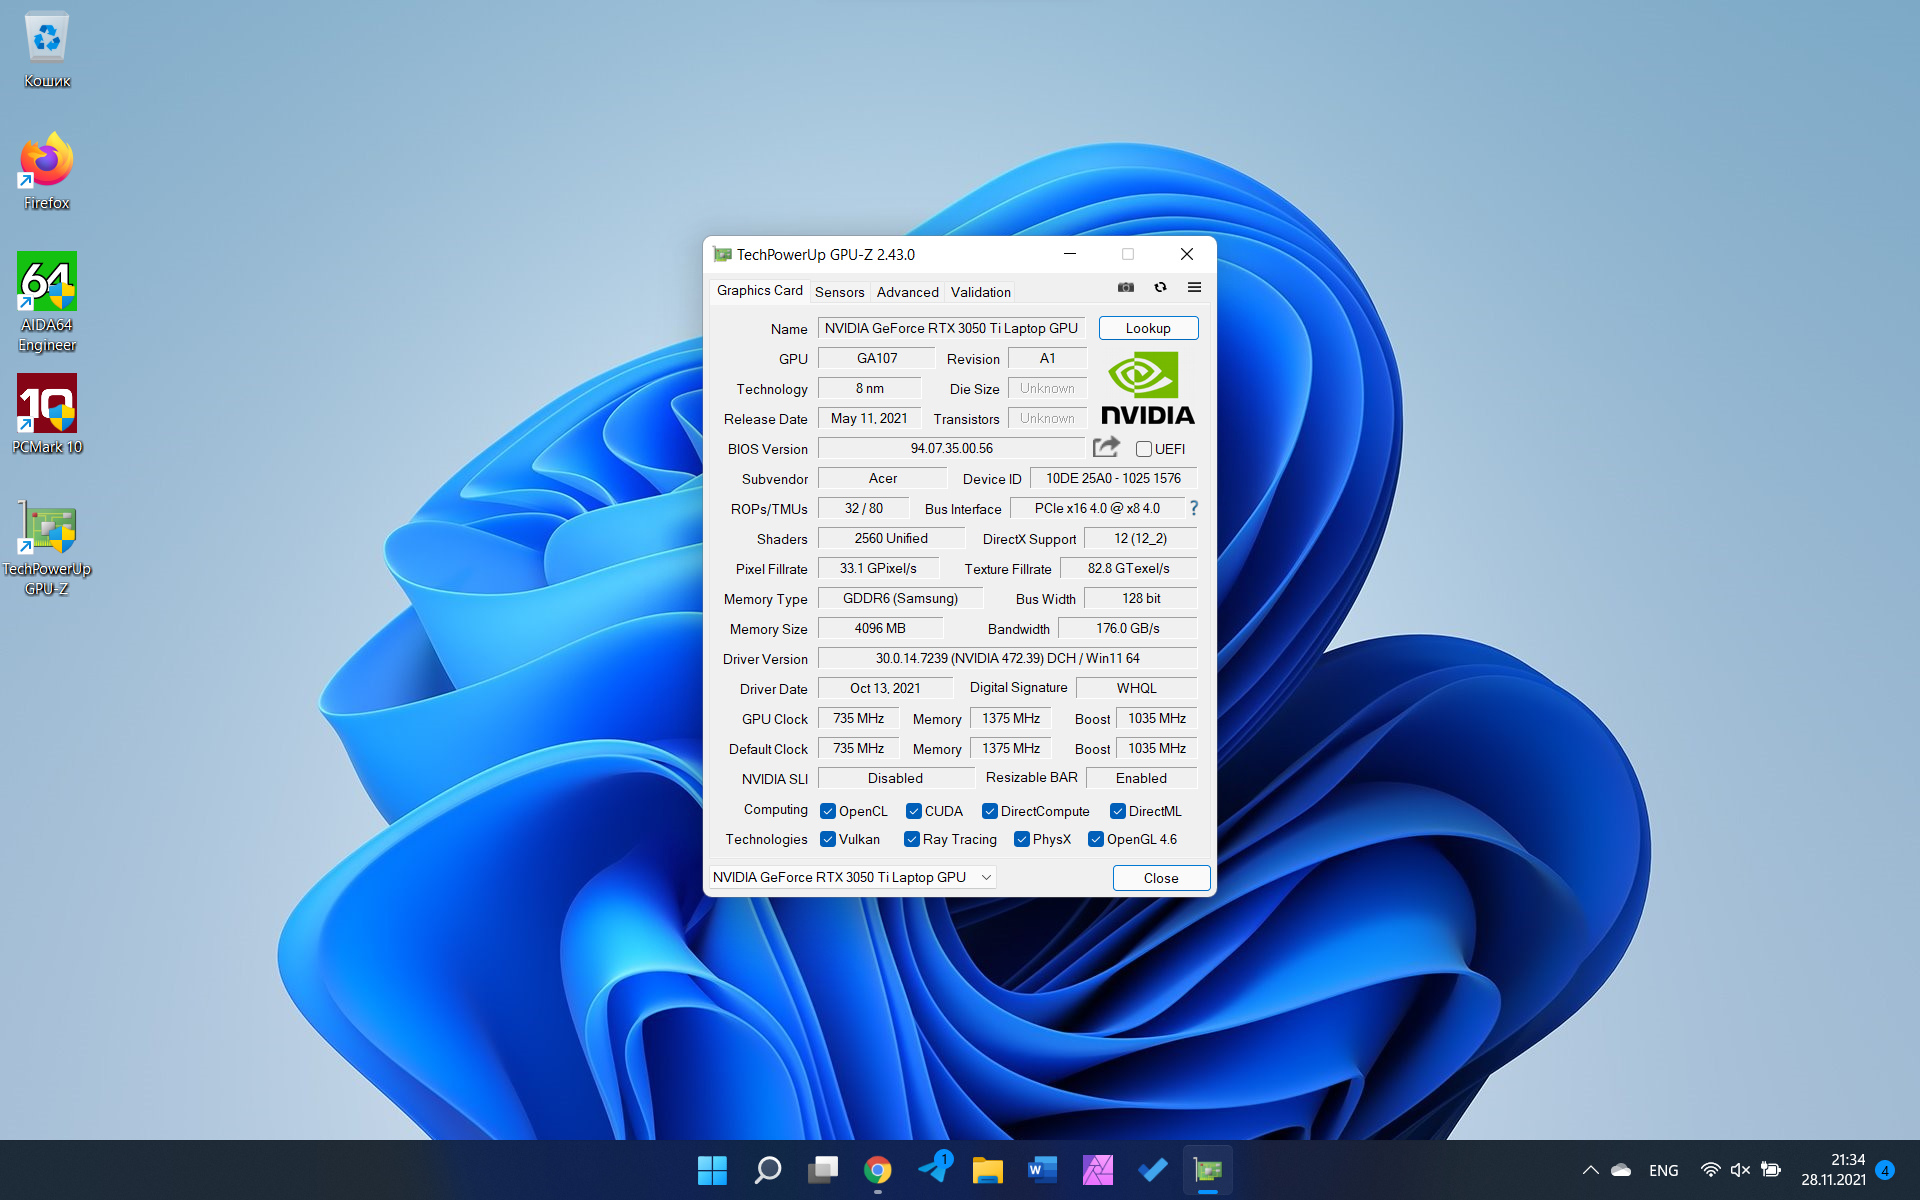Open the notification count badge
Screen dimensions: 1920x1200
pyautogui.click(x=1885, y=1170)
